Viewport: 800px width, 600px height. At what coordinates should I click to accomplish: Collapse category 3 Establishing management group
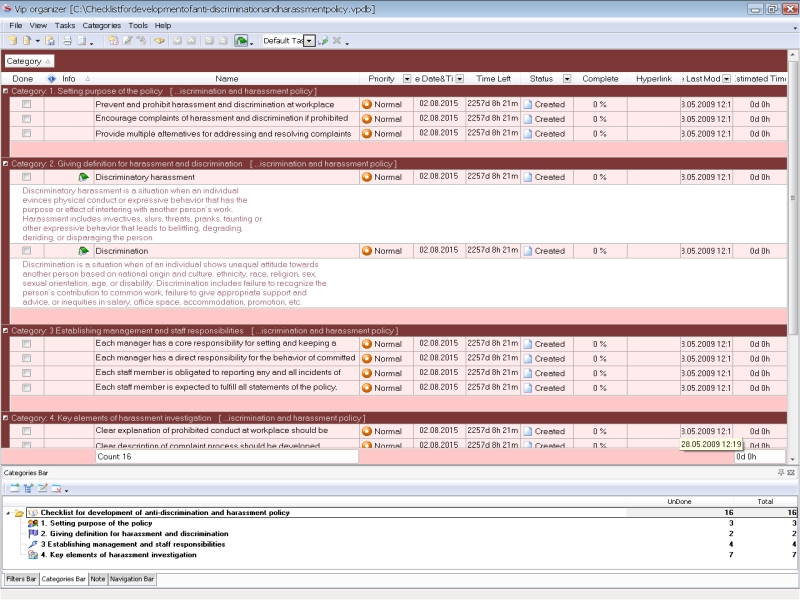pos(6,331)
